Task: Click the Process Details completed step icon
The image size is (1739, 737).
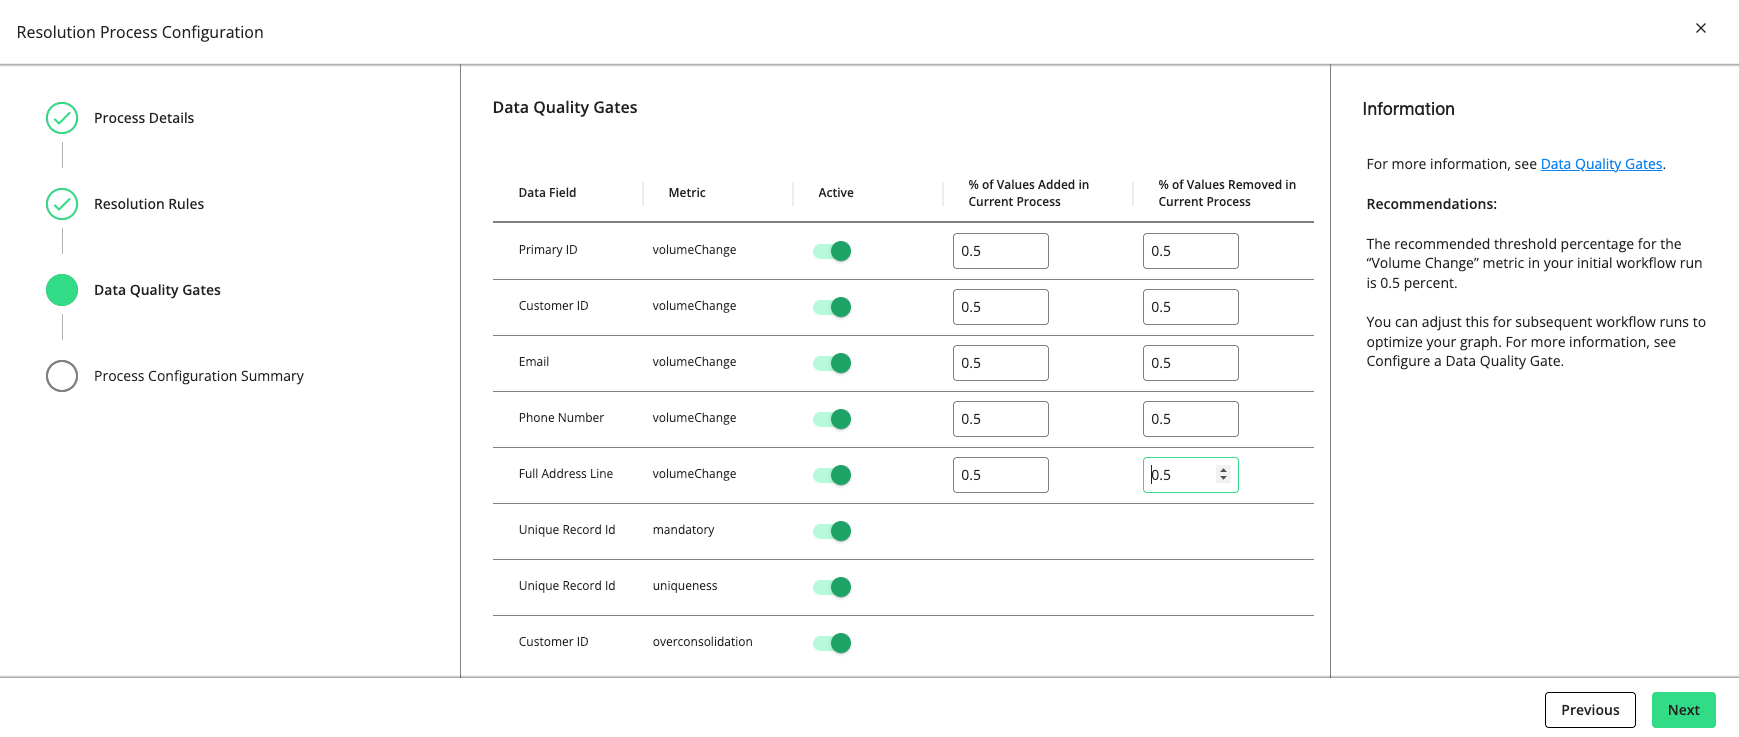Action: coord(62,118)
